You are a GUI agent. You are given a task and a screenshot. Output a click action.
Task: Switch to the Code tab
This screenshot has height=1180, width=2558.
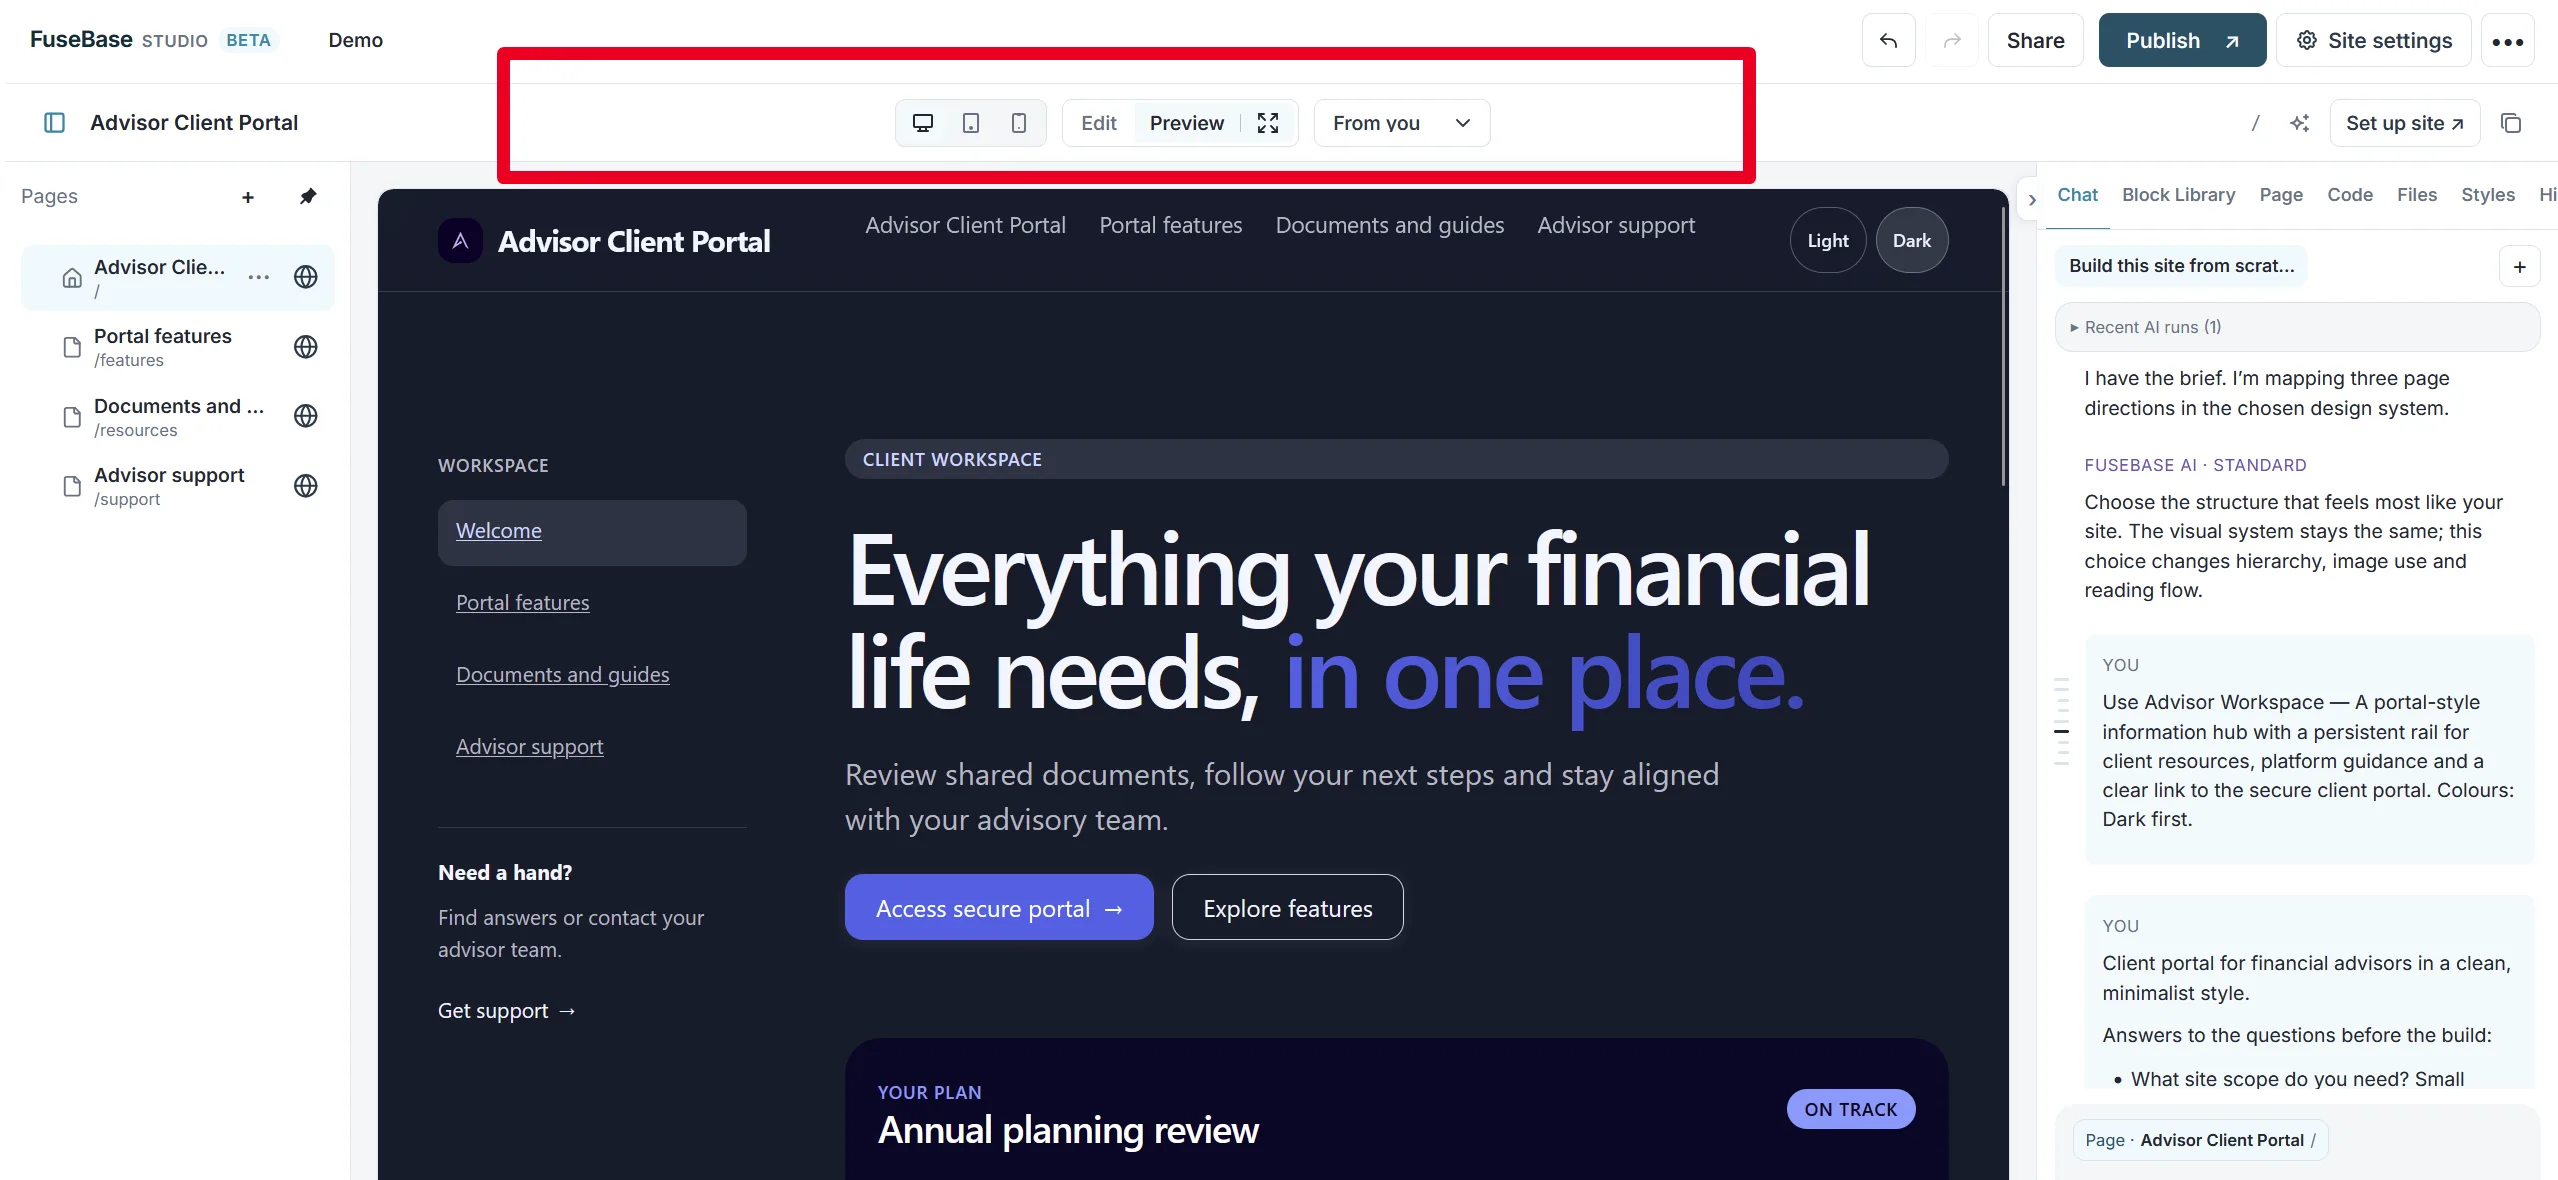pos(2350,195)
